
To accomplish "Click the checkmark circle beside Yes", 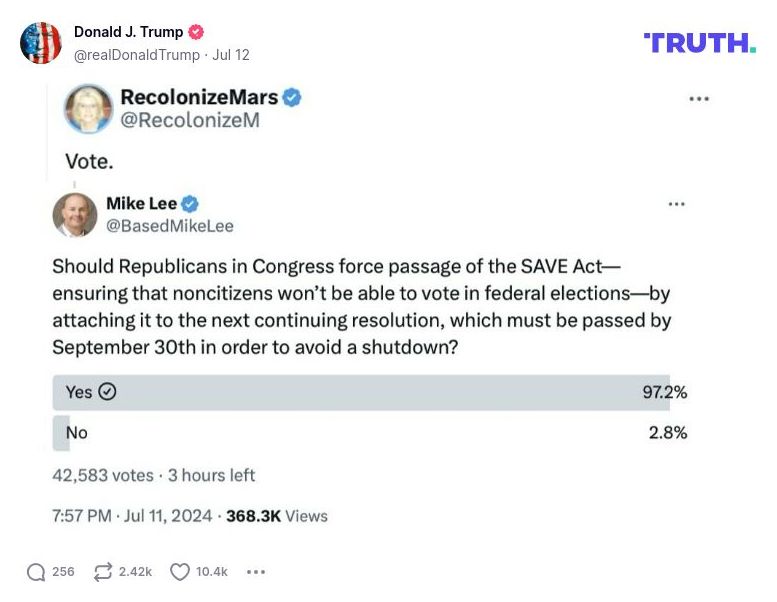I will point(107,392).
